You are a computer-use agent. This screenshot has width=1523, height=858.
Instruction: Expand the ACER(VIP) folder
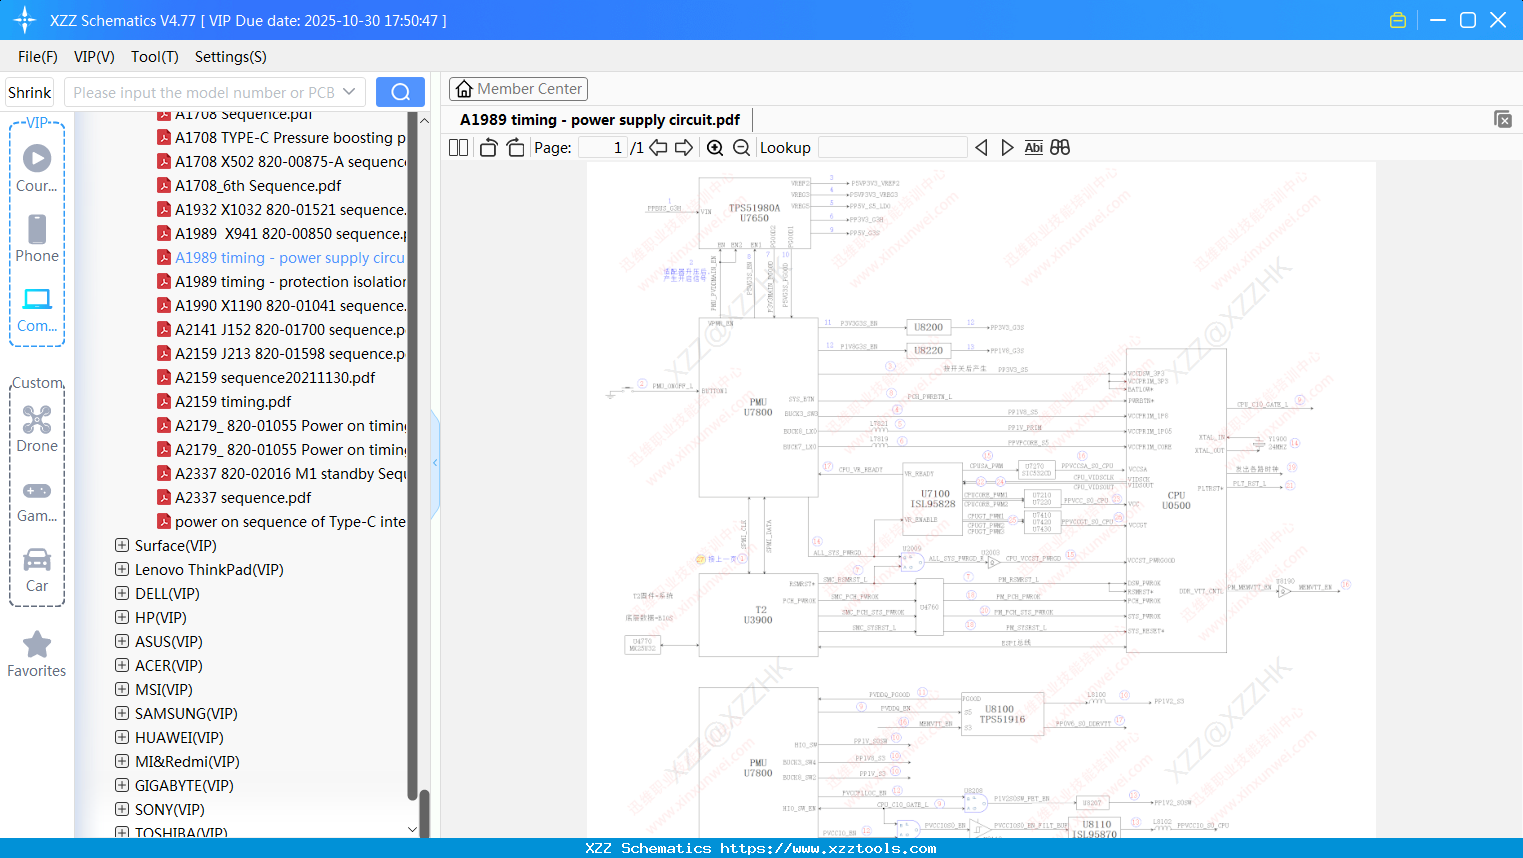tap(122, 665)
